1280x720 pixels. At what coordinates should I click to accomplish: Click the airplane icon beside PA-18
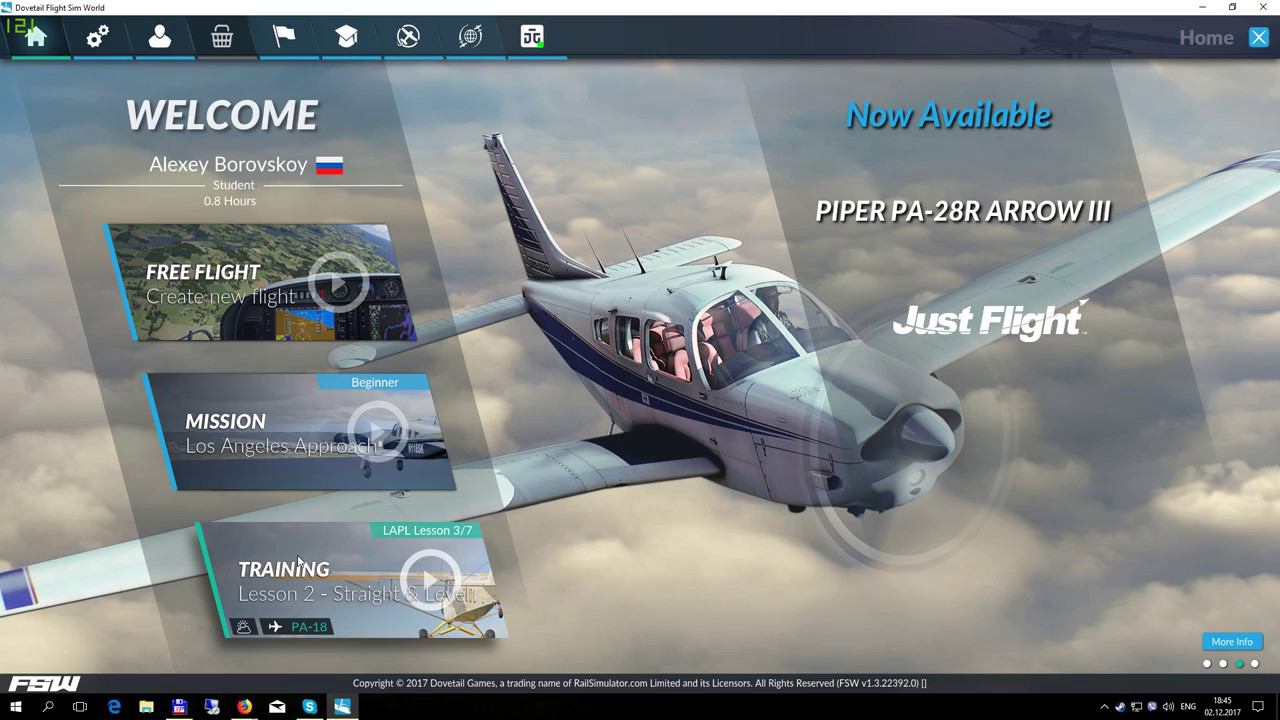pos(275,627)
